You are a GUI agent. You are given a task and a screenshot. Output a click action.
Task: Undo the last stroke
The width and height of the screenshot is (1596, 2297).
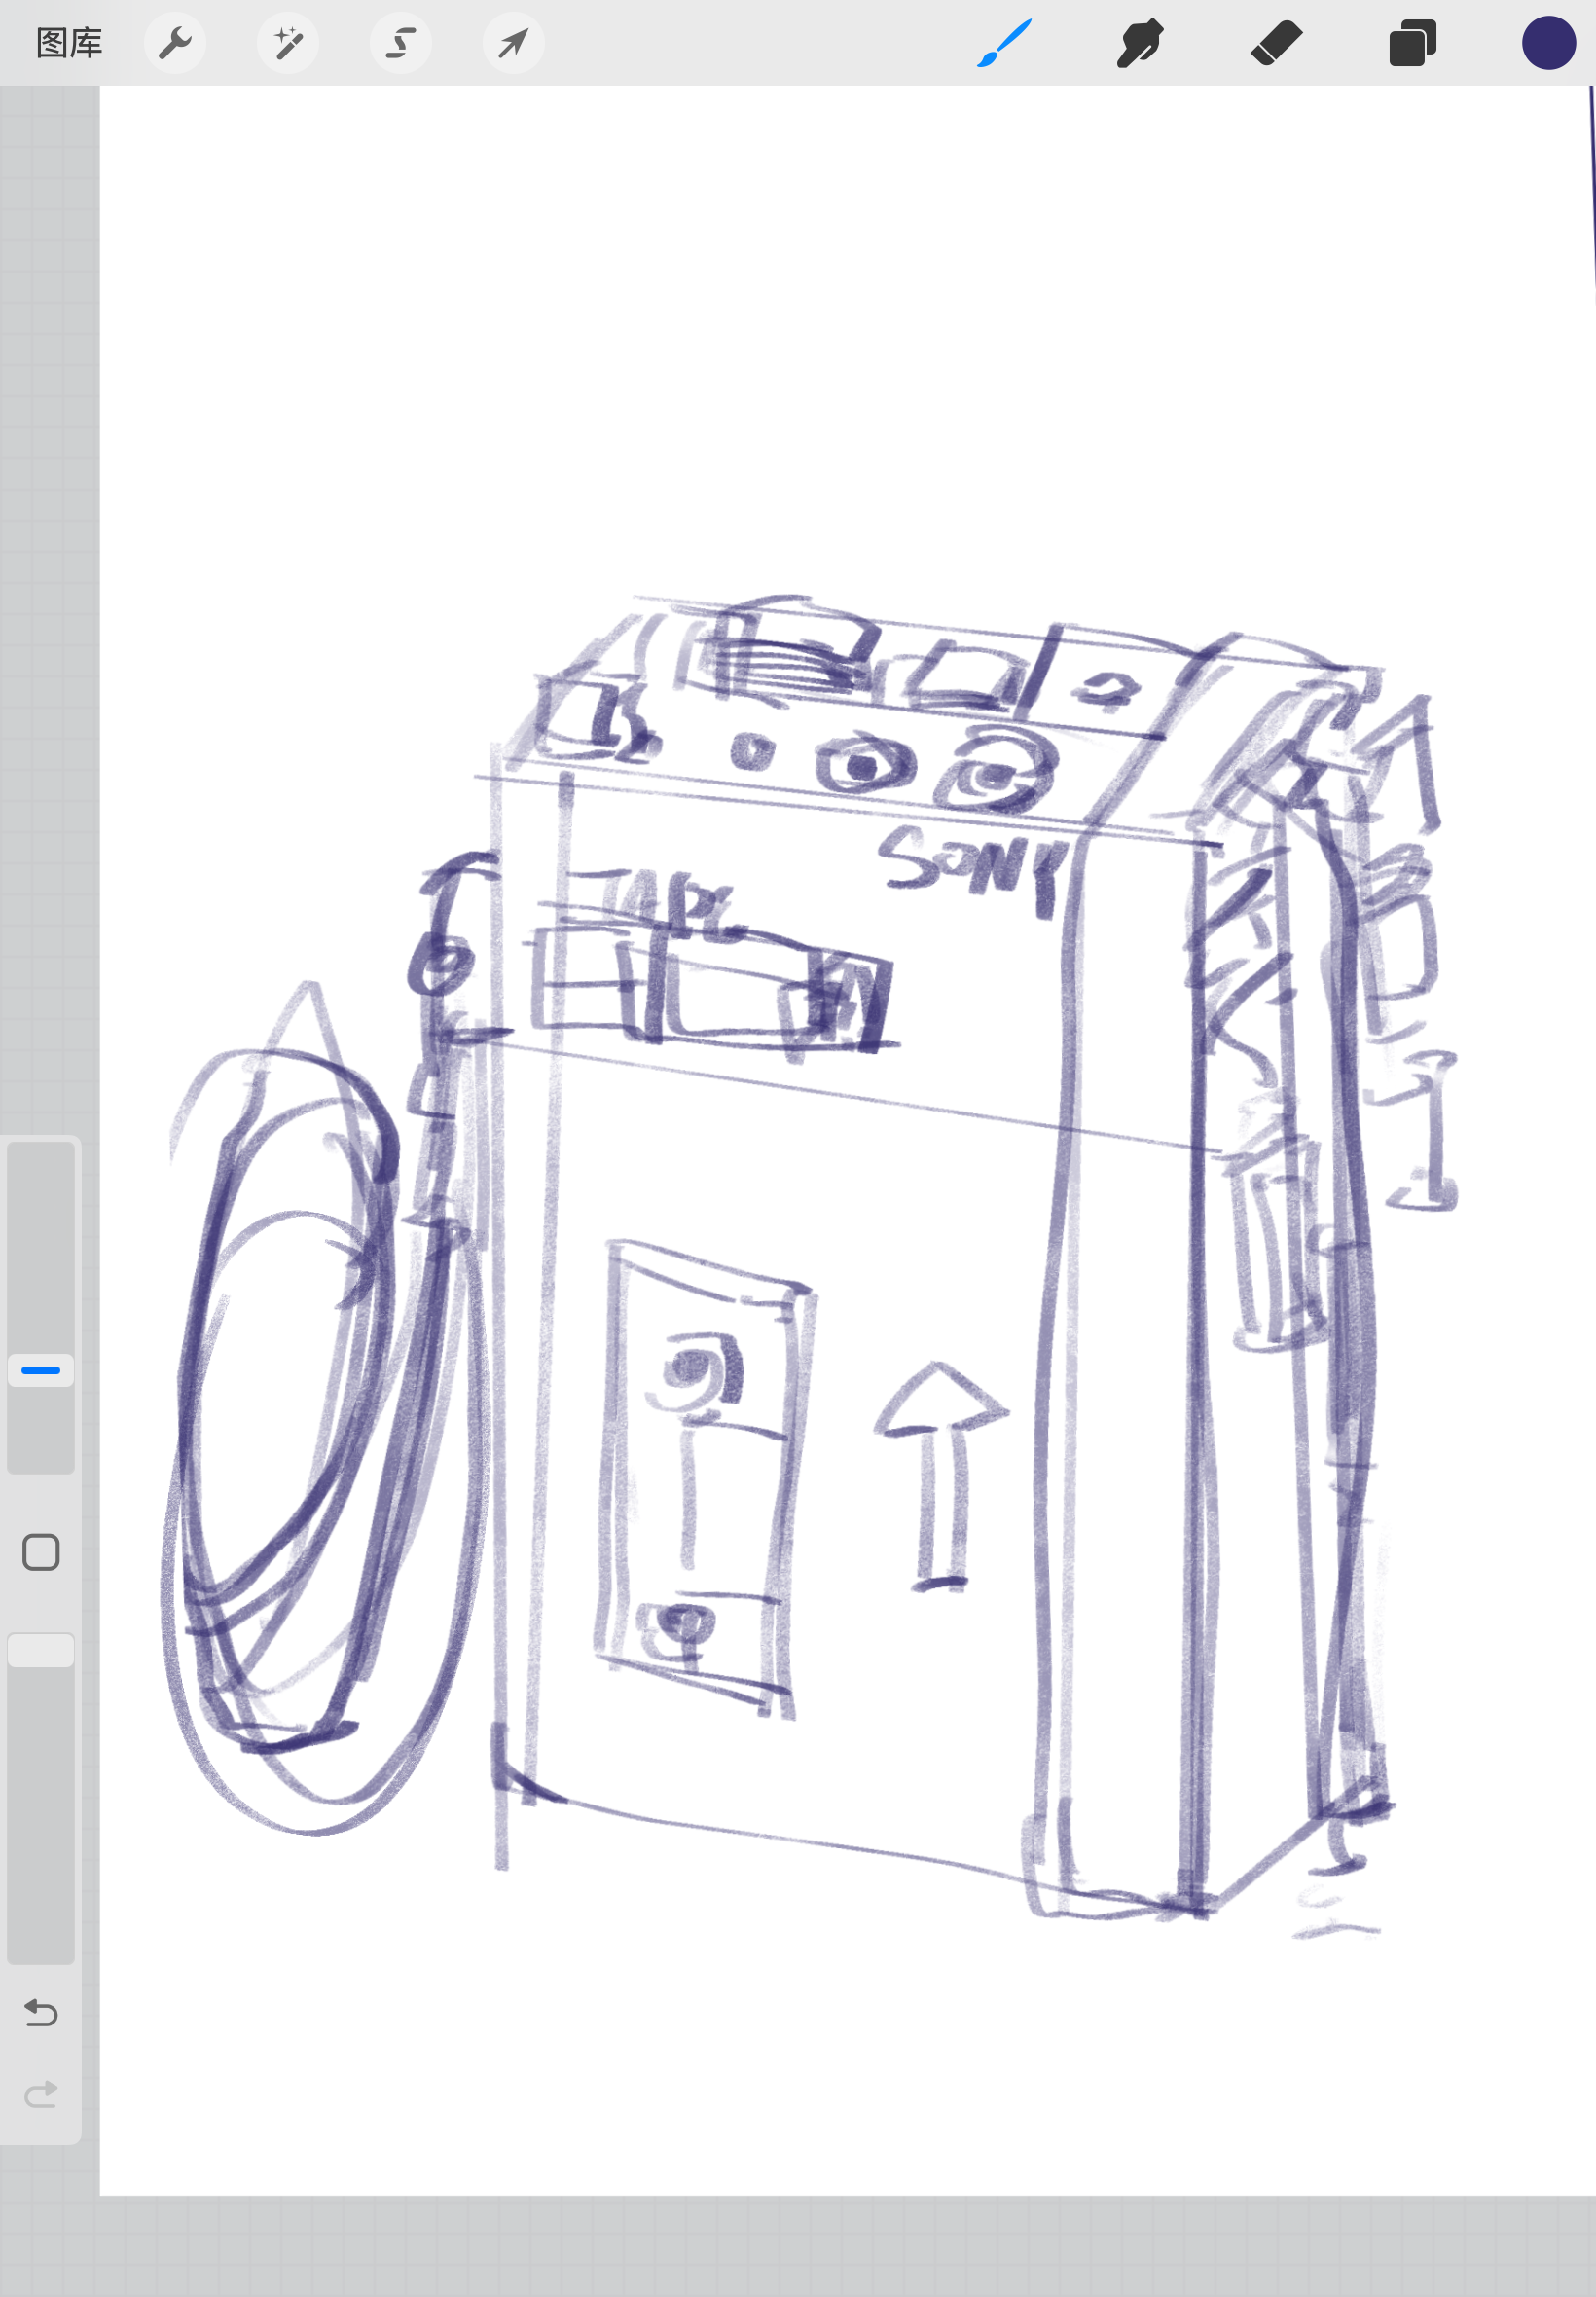(x=41, y=2012)
